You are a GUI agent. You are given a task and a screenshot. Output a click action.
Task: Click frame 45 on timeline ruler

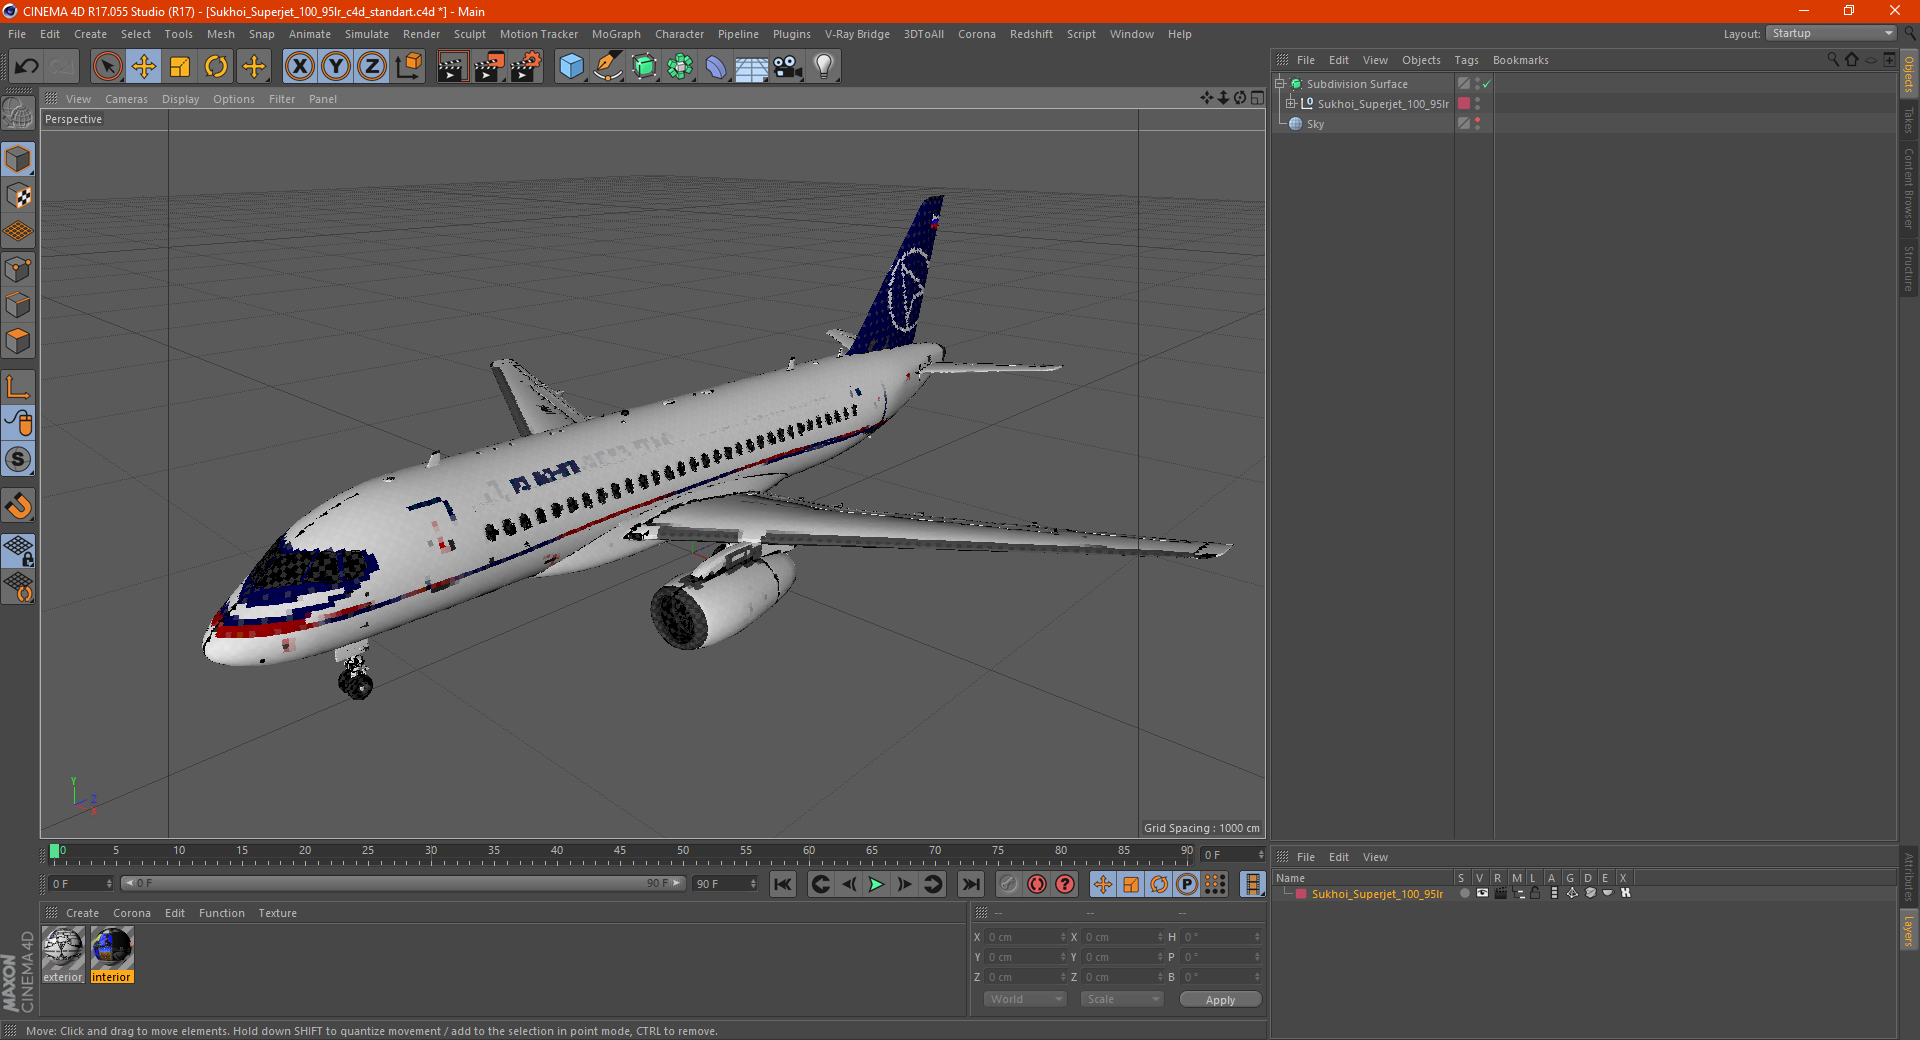[x=620, y=852]
